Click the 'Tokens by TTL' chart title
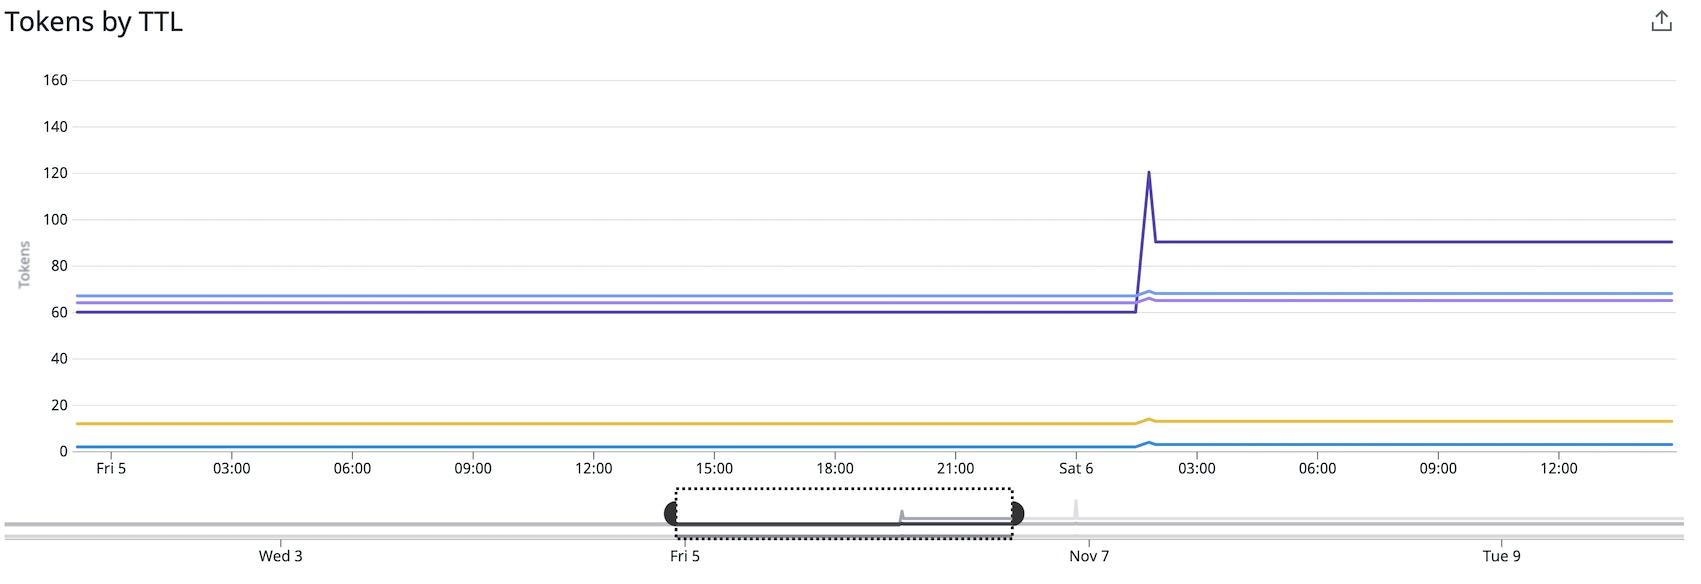Viewport: 1701px width, 584px height. coord(94,22)
